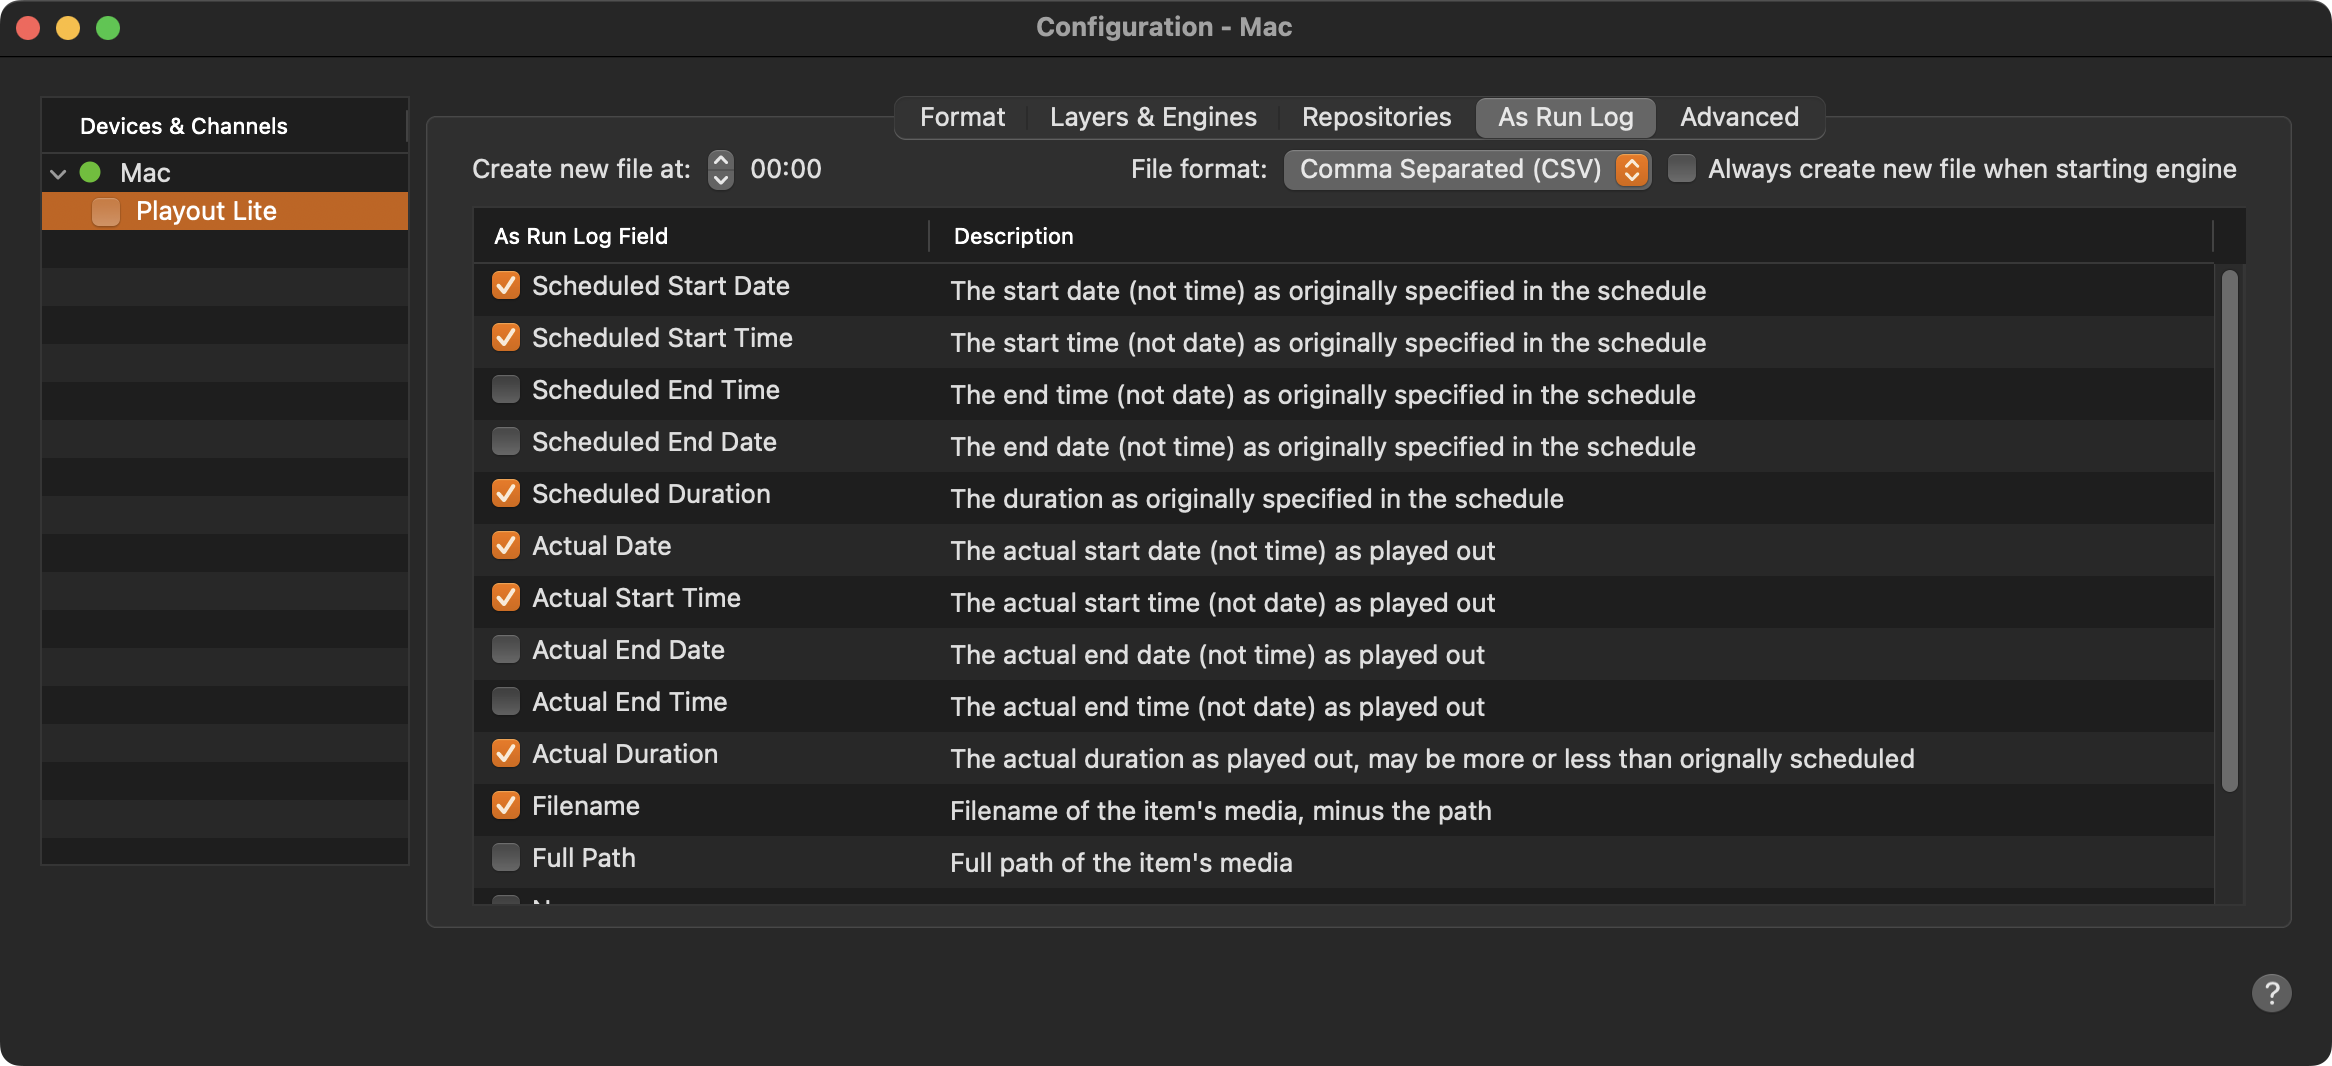The height and width of the screenshot is (1066, 2332).
Task: Click the Create new file time stepper
Action: coord(720,169)
